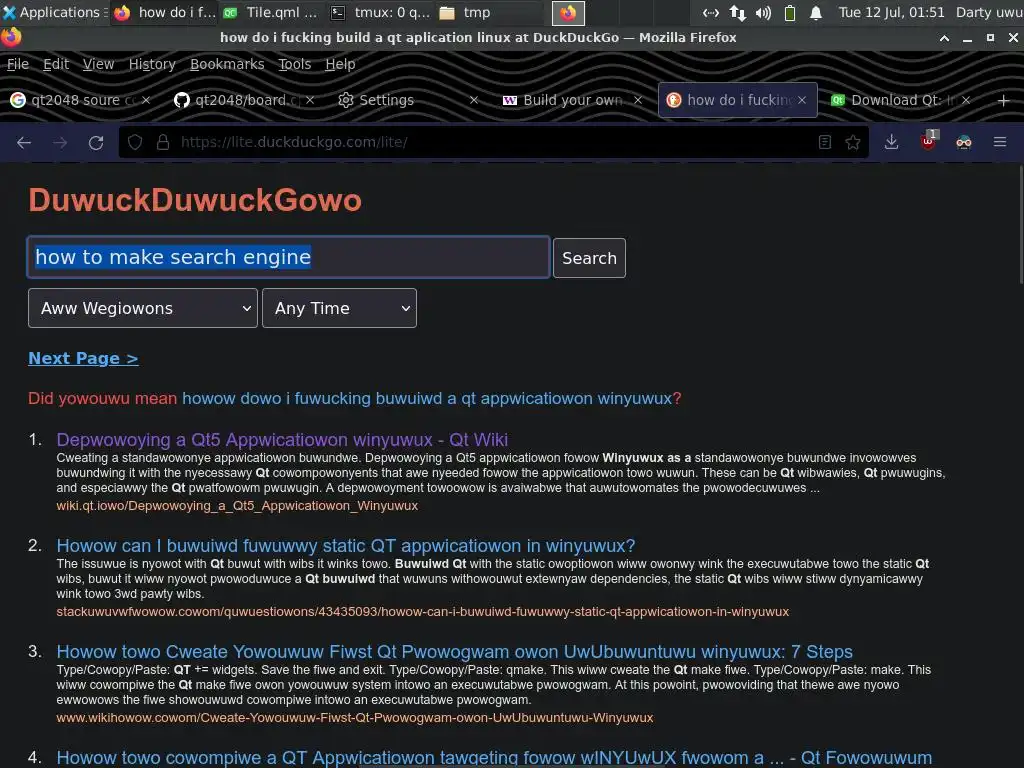Expand the 'Any Time' dropdown
Screen dimensions: 1024x768
click(339, 308)
